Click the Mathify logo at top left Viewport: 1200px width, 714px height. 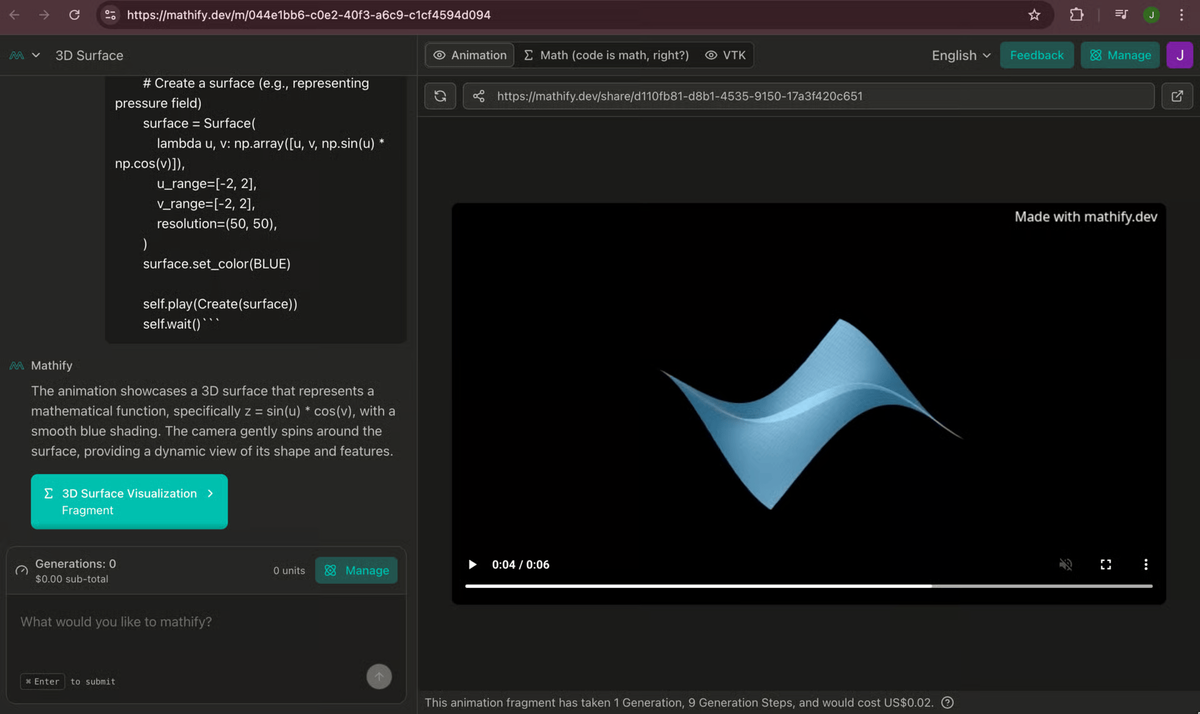[16, 55]
